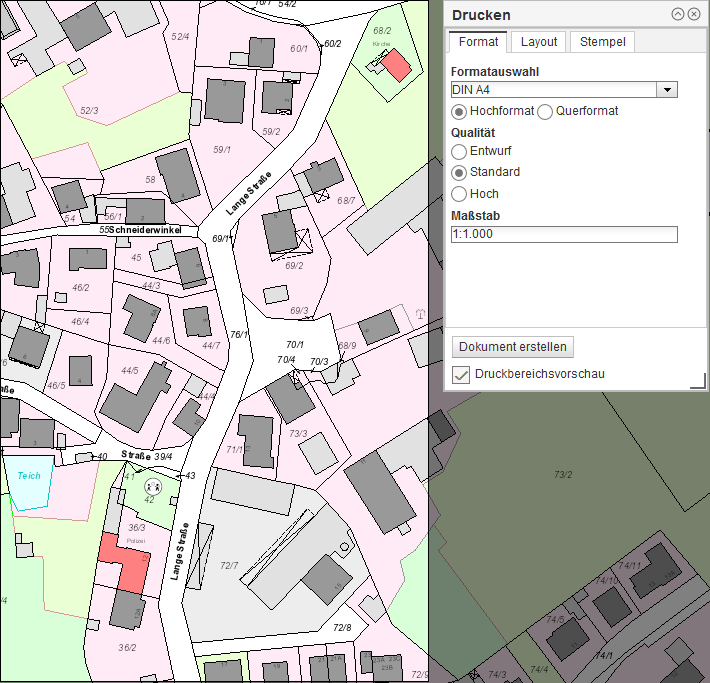Click the blue Teich pond area
This screenshot has width=710, height=683.
point(29,485)
